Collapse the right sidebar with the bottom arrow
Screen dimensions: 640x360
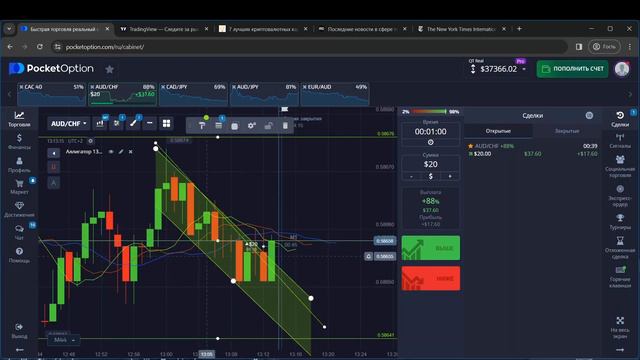coord(620,350)
